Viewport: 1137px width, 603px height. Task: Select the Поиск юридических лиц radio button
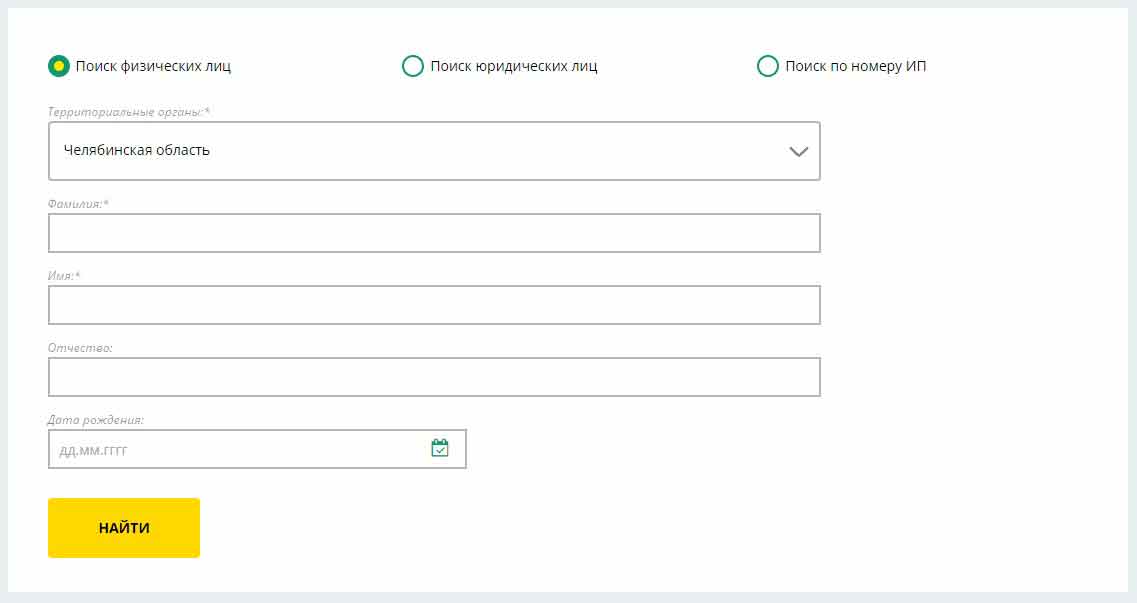click(x=413, y=67)
